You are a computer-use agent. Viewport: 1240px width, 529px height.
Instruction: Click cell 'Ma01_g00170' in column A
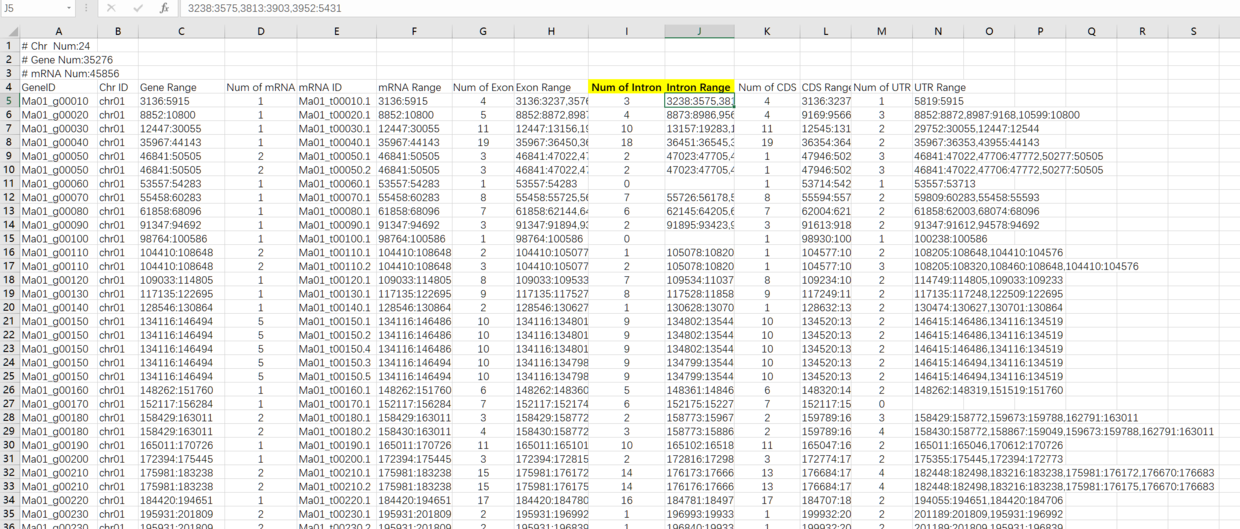click(58, 404)
